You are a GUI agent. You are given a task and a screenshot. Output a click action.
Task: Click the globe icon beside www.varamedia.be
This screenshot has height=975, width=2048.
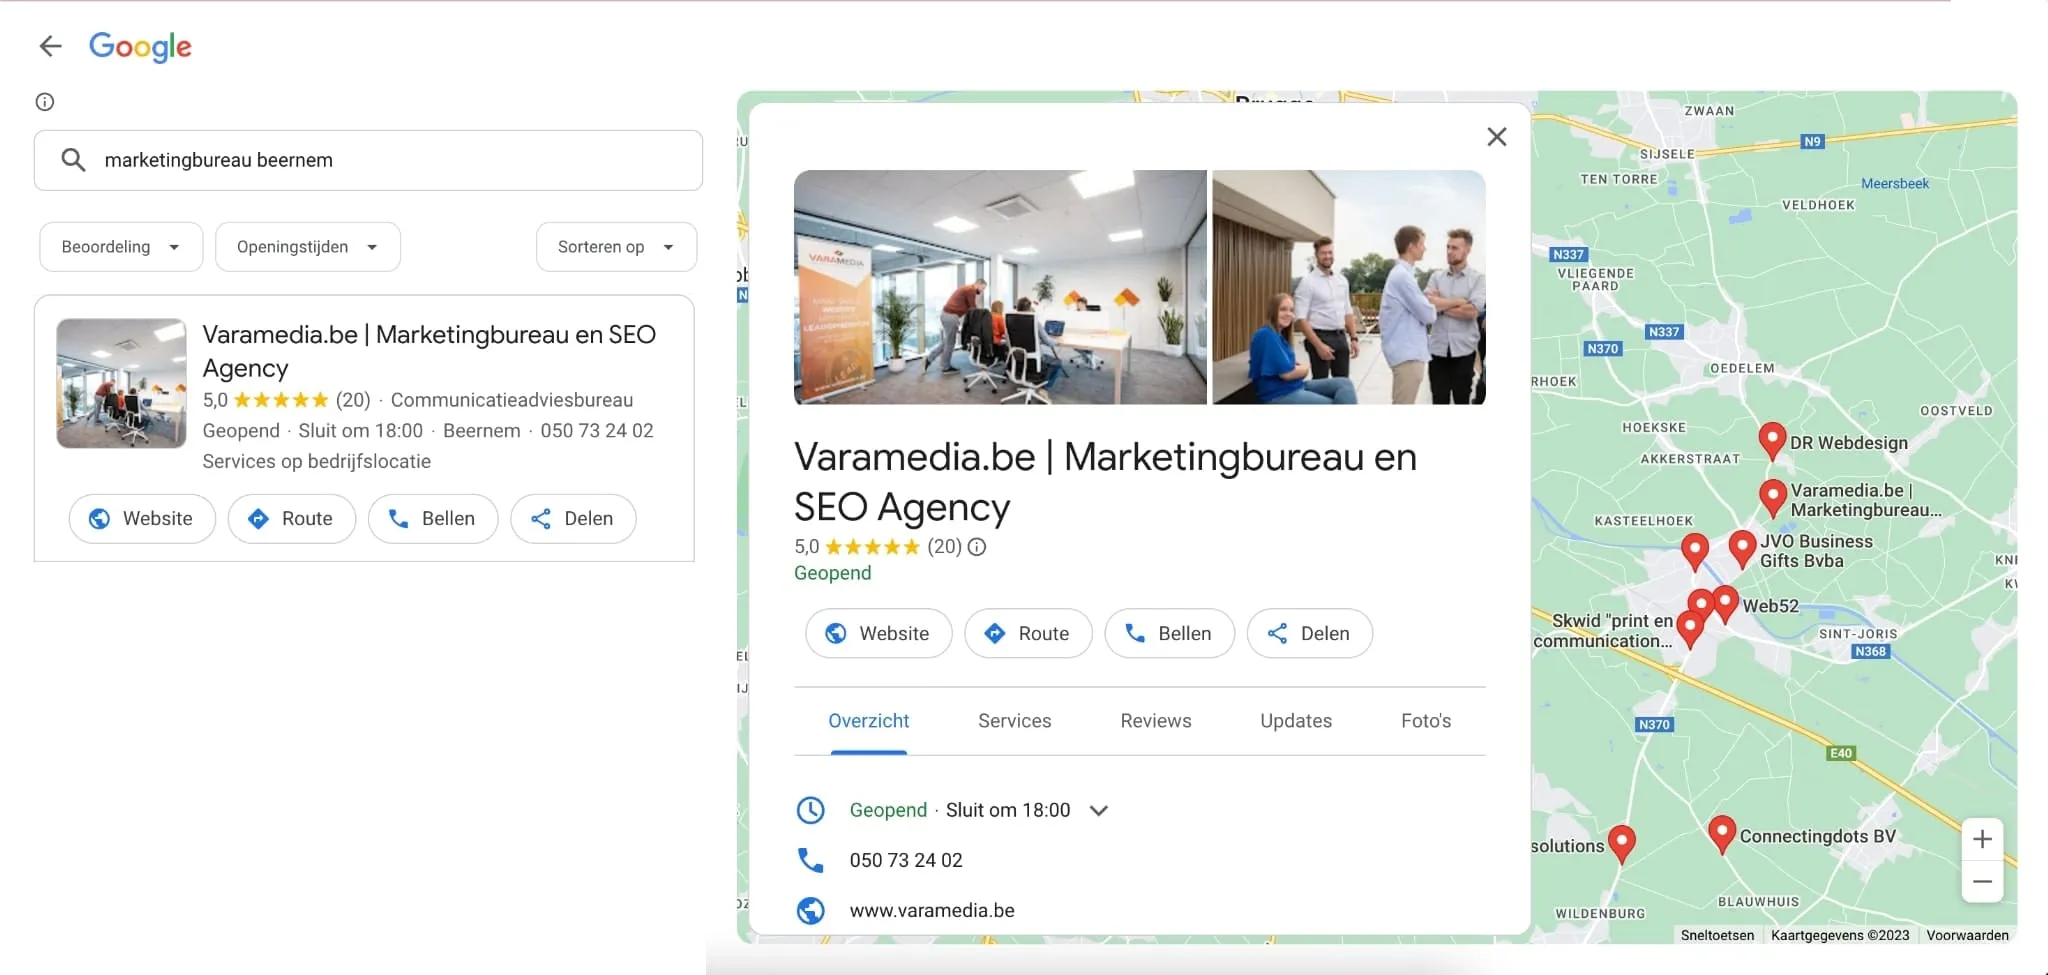810,910
